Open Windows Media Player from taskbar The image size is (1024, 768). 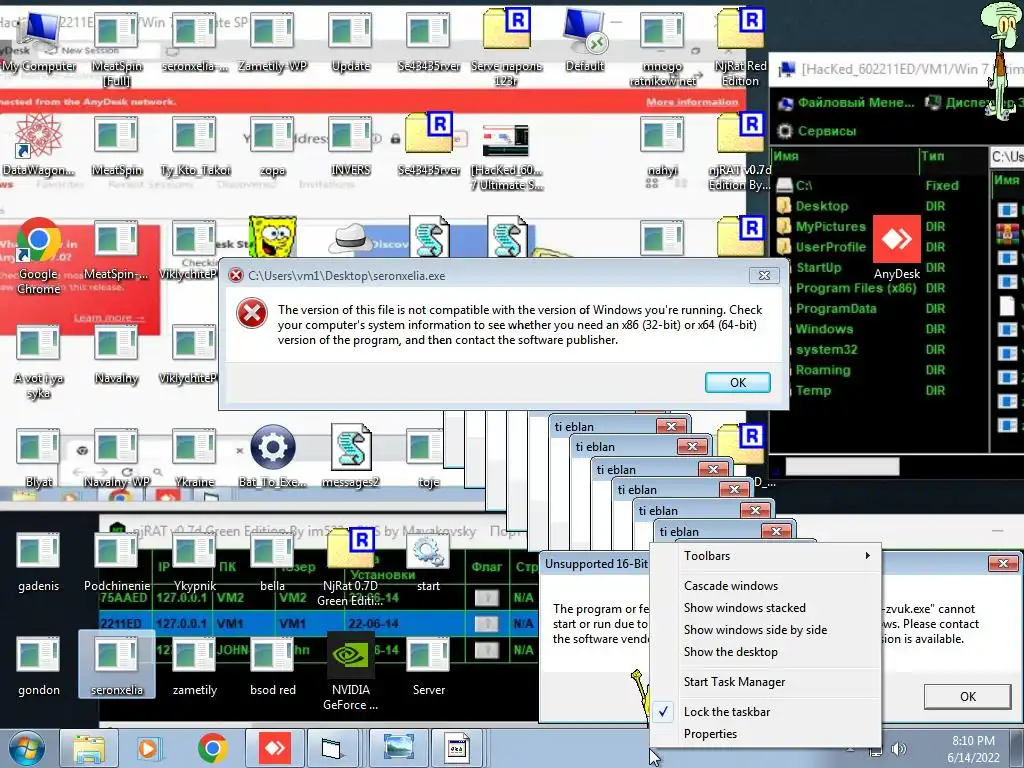pyautogui.click(x=149, y=748)
